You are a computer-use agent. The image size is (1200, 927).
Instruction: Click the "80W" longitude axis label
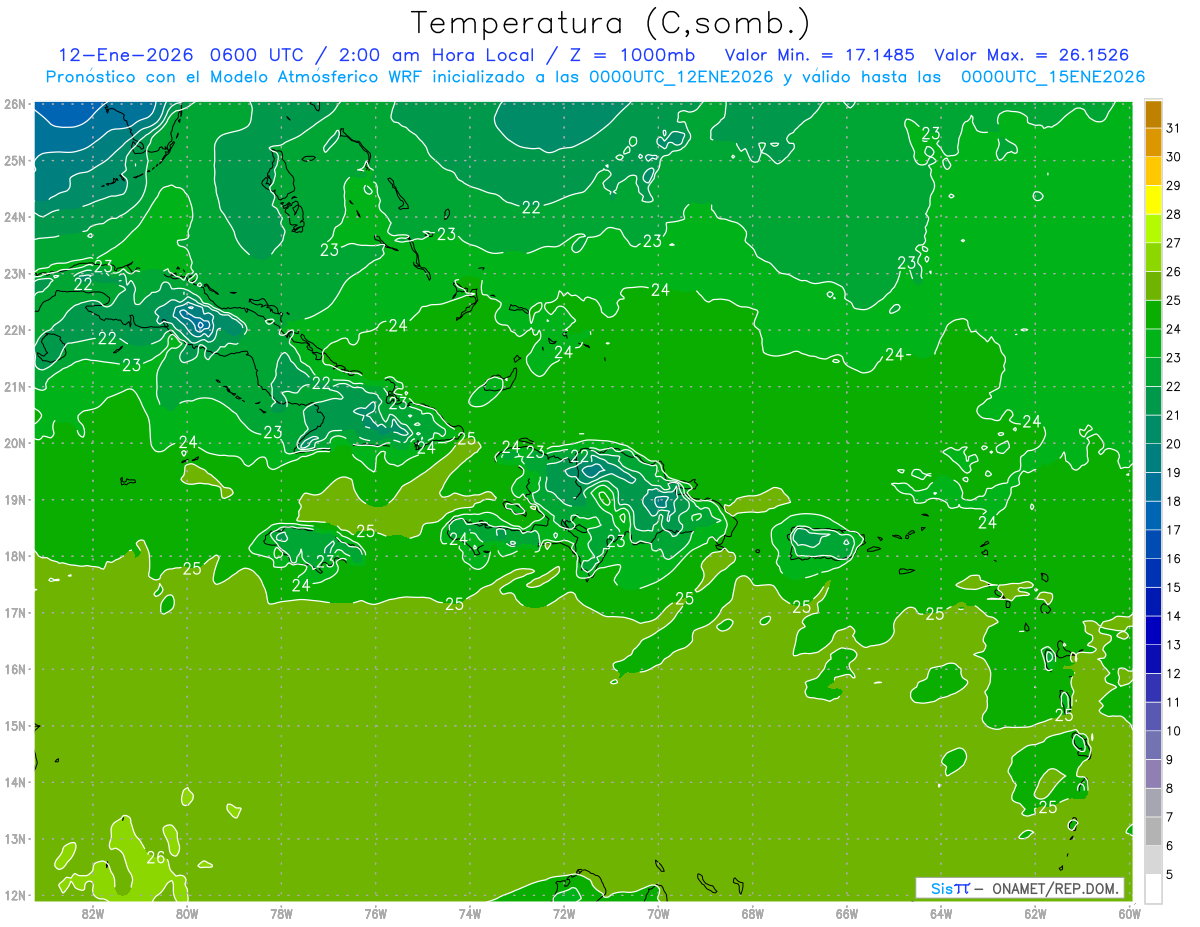187,913
